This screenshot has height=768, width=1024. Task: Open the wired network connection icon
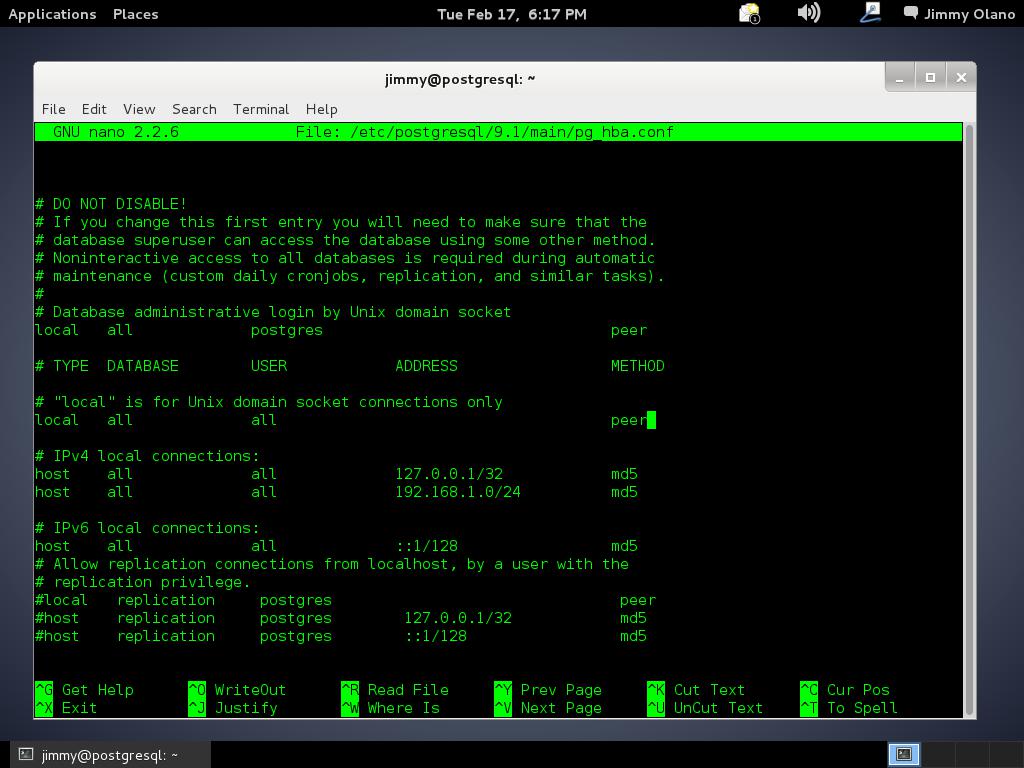(869, 13)
